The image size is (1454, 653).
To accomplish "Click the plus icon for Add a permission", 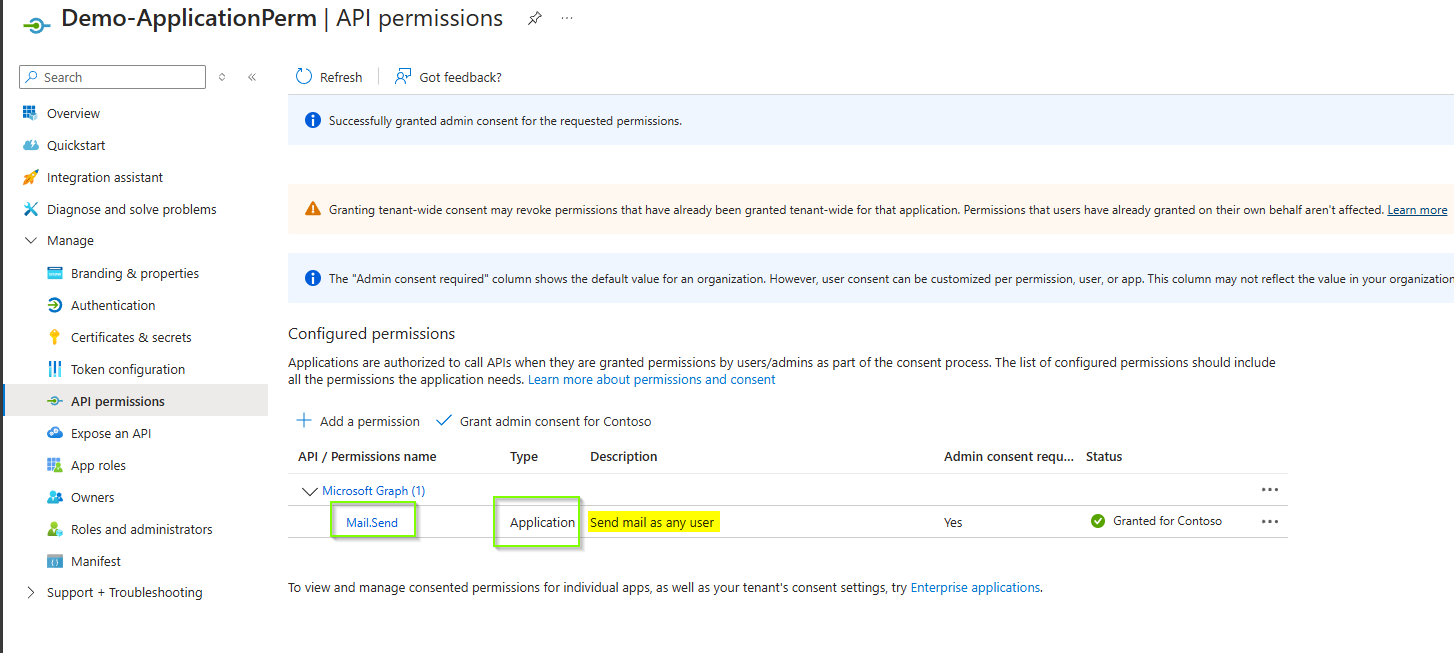I will pyautogui.click(x=304, y=421).
